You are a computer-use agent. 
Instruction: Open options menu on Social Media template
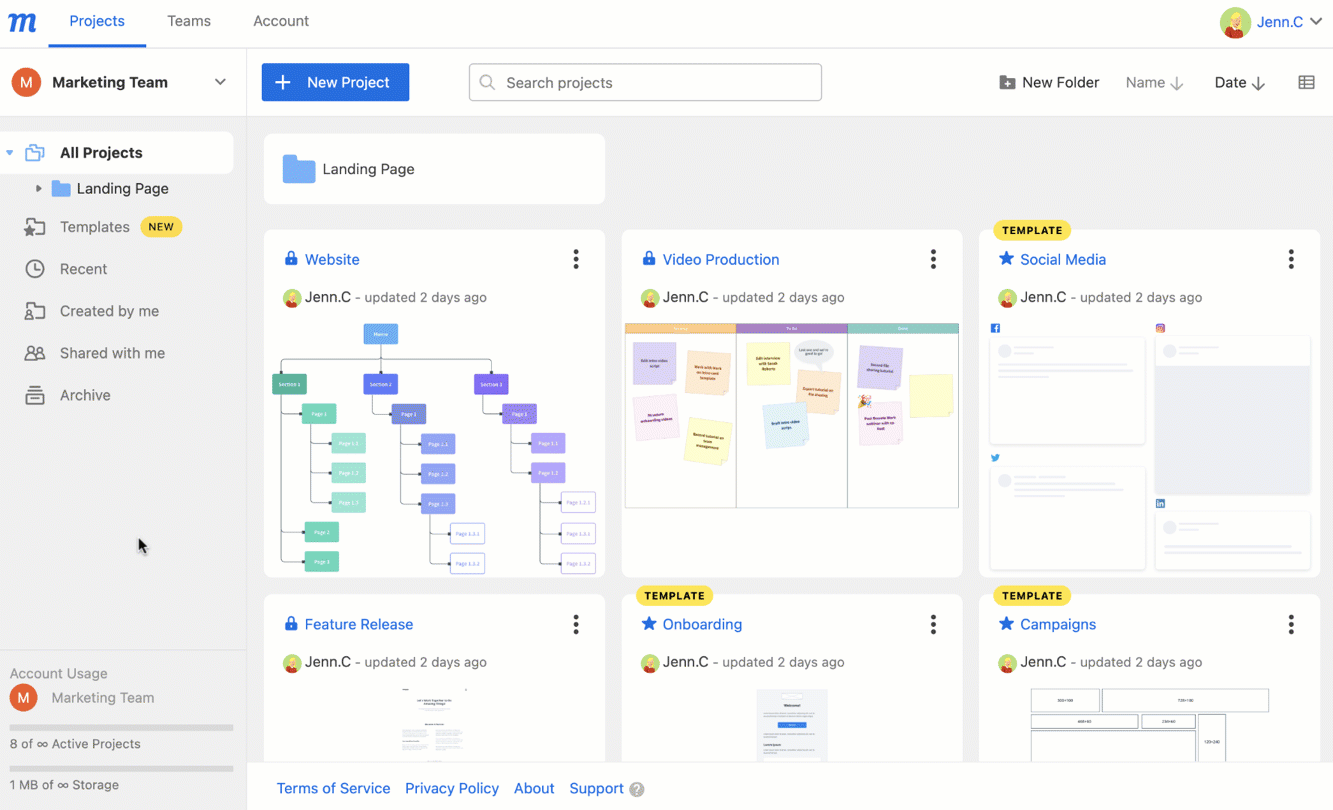1291,259
